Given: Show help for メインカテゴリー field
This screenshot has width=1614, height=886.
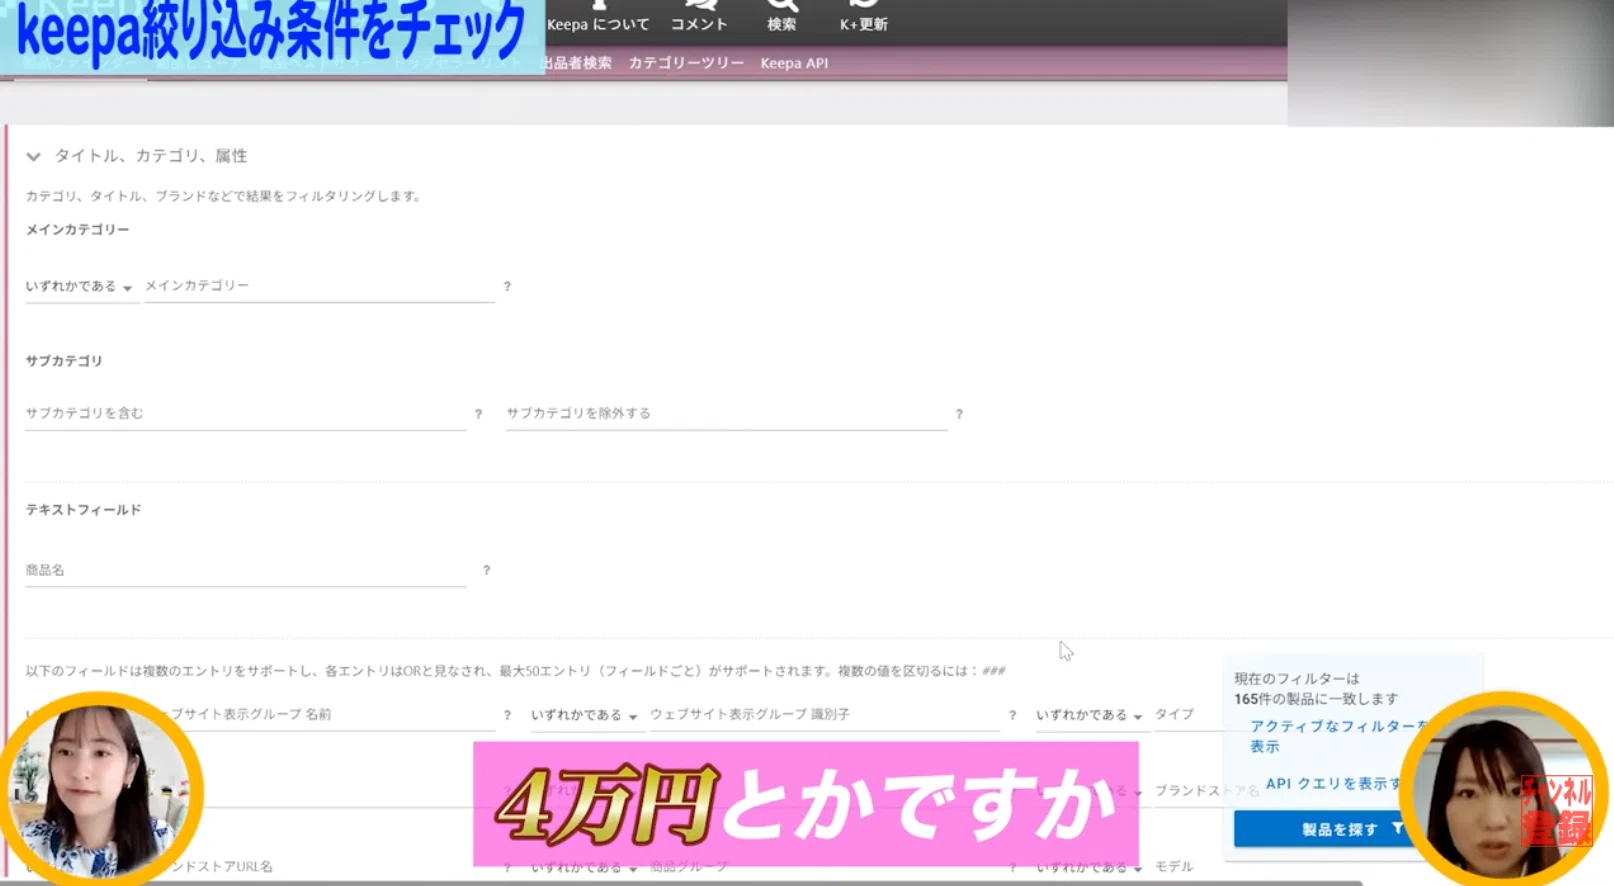Looking at the screenshot, I should [507, 287].
